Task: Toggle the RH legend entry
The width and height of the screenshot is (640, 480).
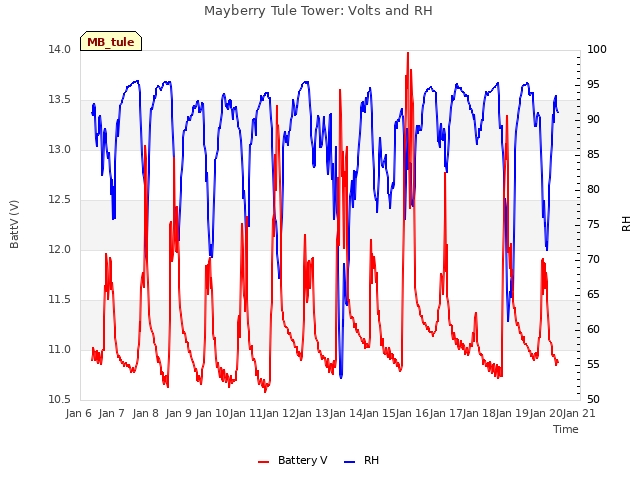Action: 362,460
